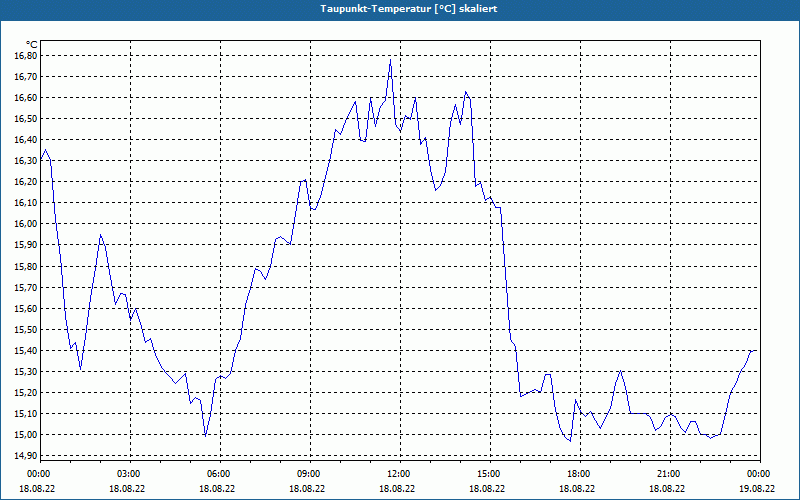Select the 16,70 y-axis value
Viewport: 800px width, 500px height.
[x=27, y=77]
